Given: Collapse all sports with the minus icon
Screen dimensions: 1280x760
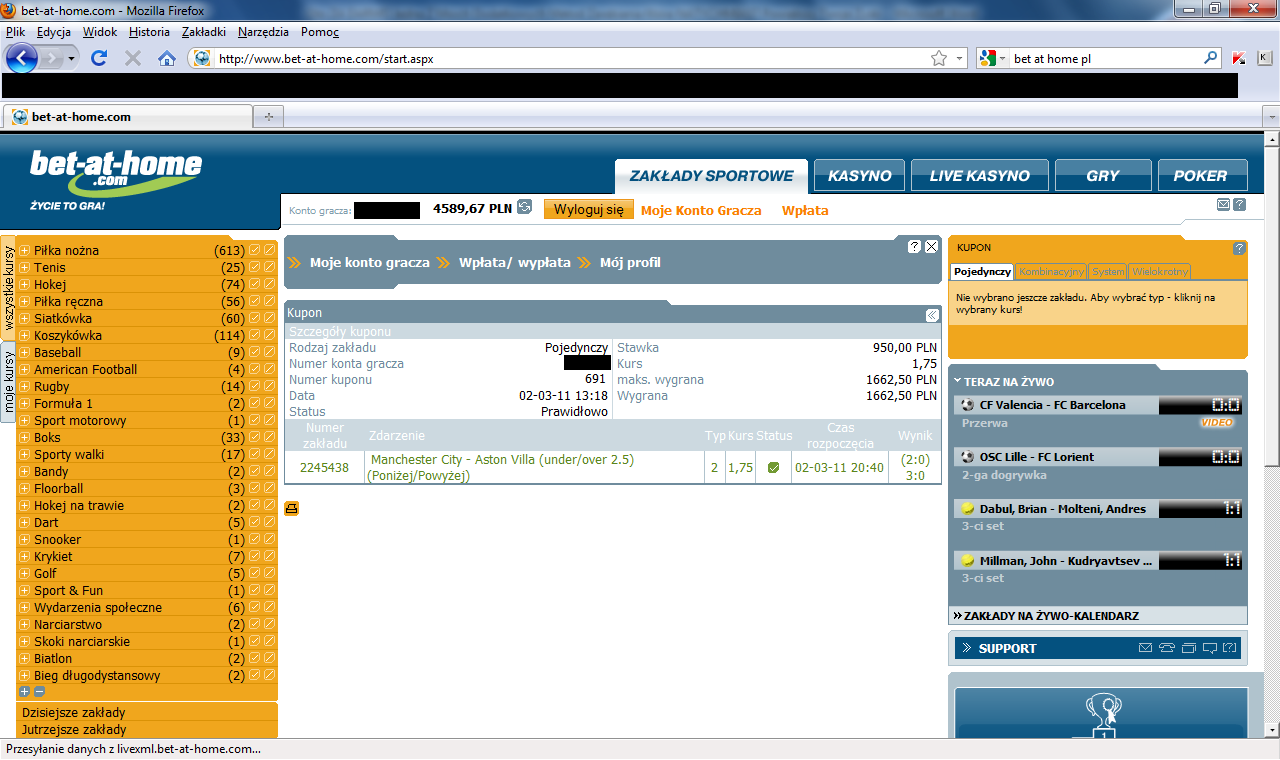Looking at the screenshot, I should 39,691.
